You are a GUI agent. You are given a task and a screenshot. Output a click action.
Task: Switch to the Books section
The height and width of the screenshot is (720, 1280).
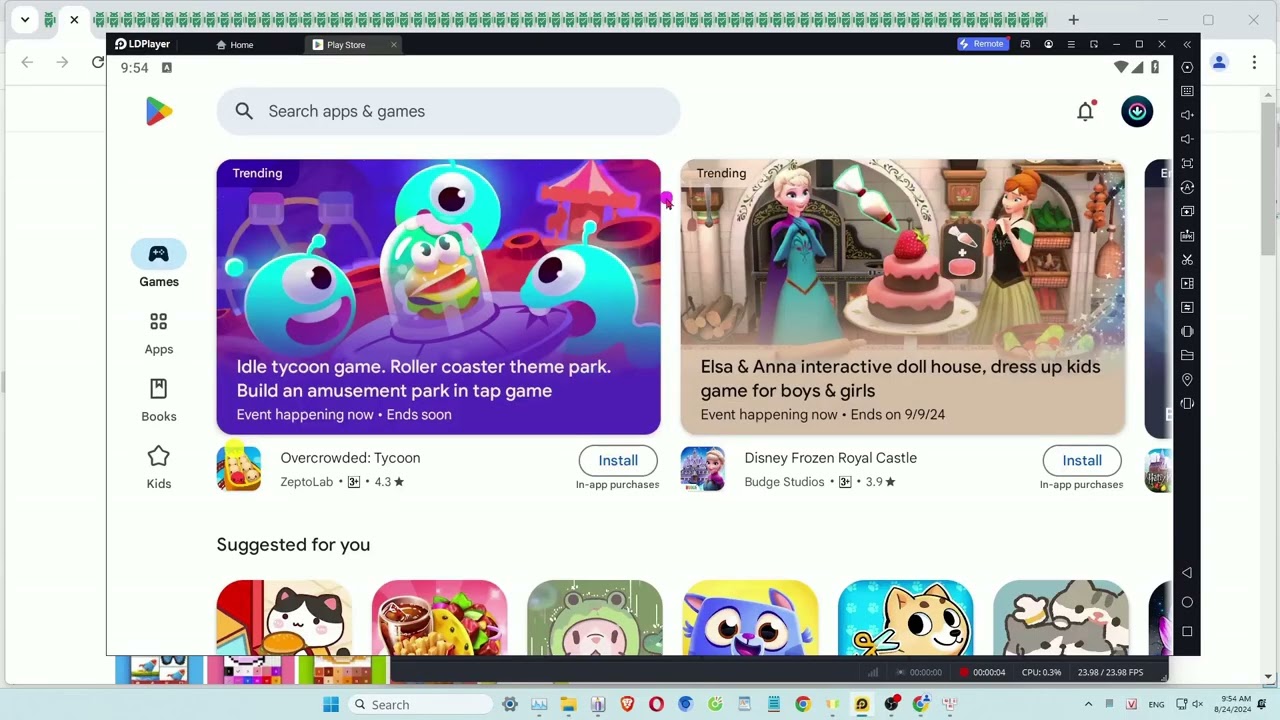159,400
